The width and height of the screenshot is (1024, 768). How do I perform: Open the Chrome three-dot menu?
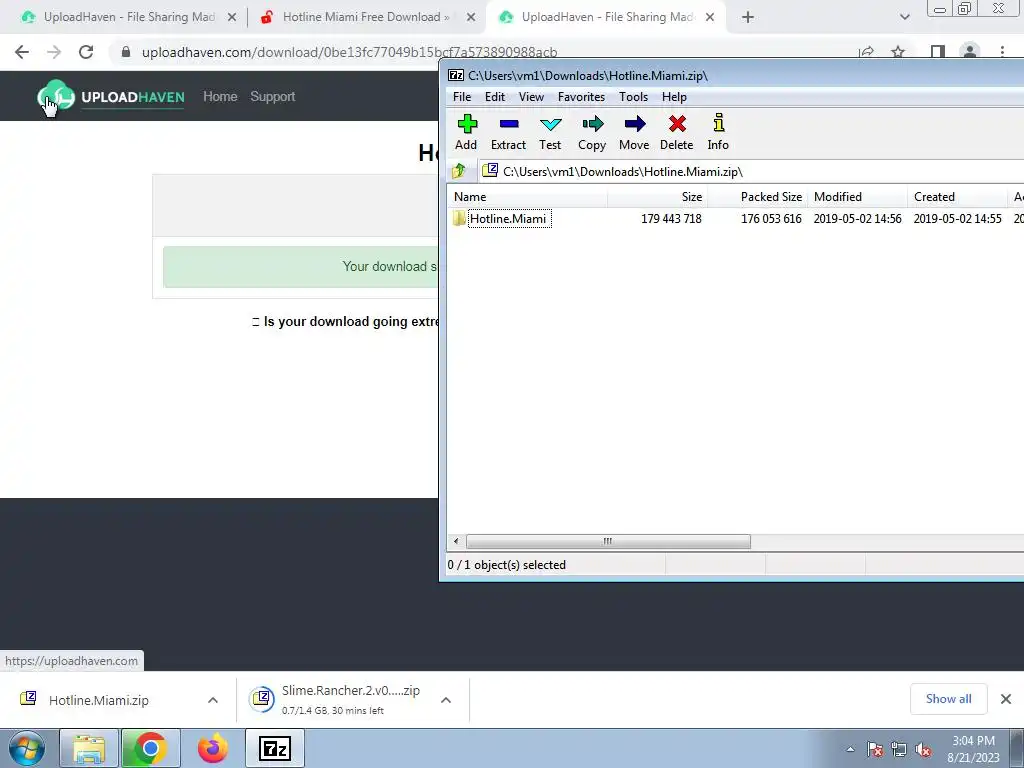1002,52
